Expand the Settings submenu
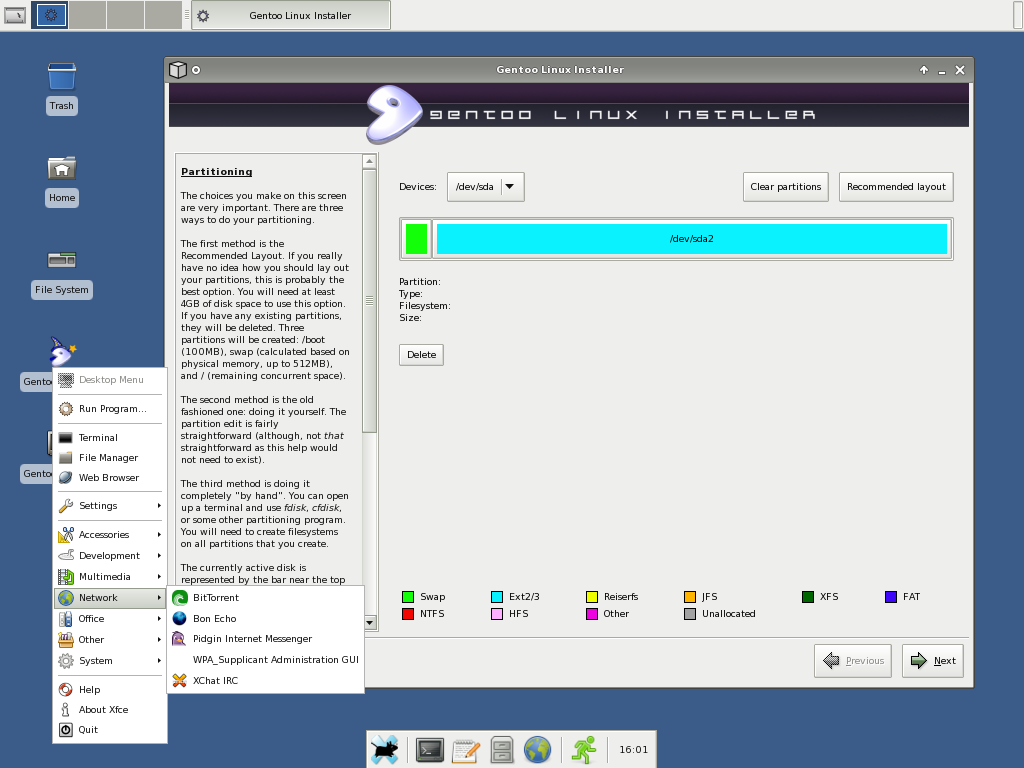1024x768 pixels. coord(109,506)
